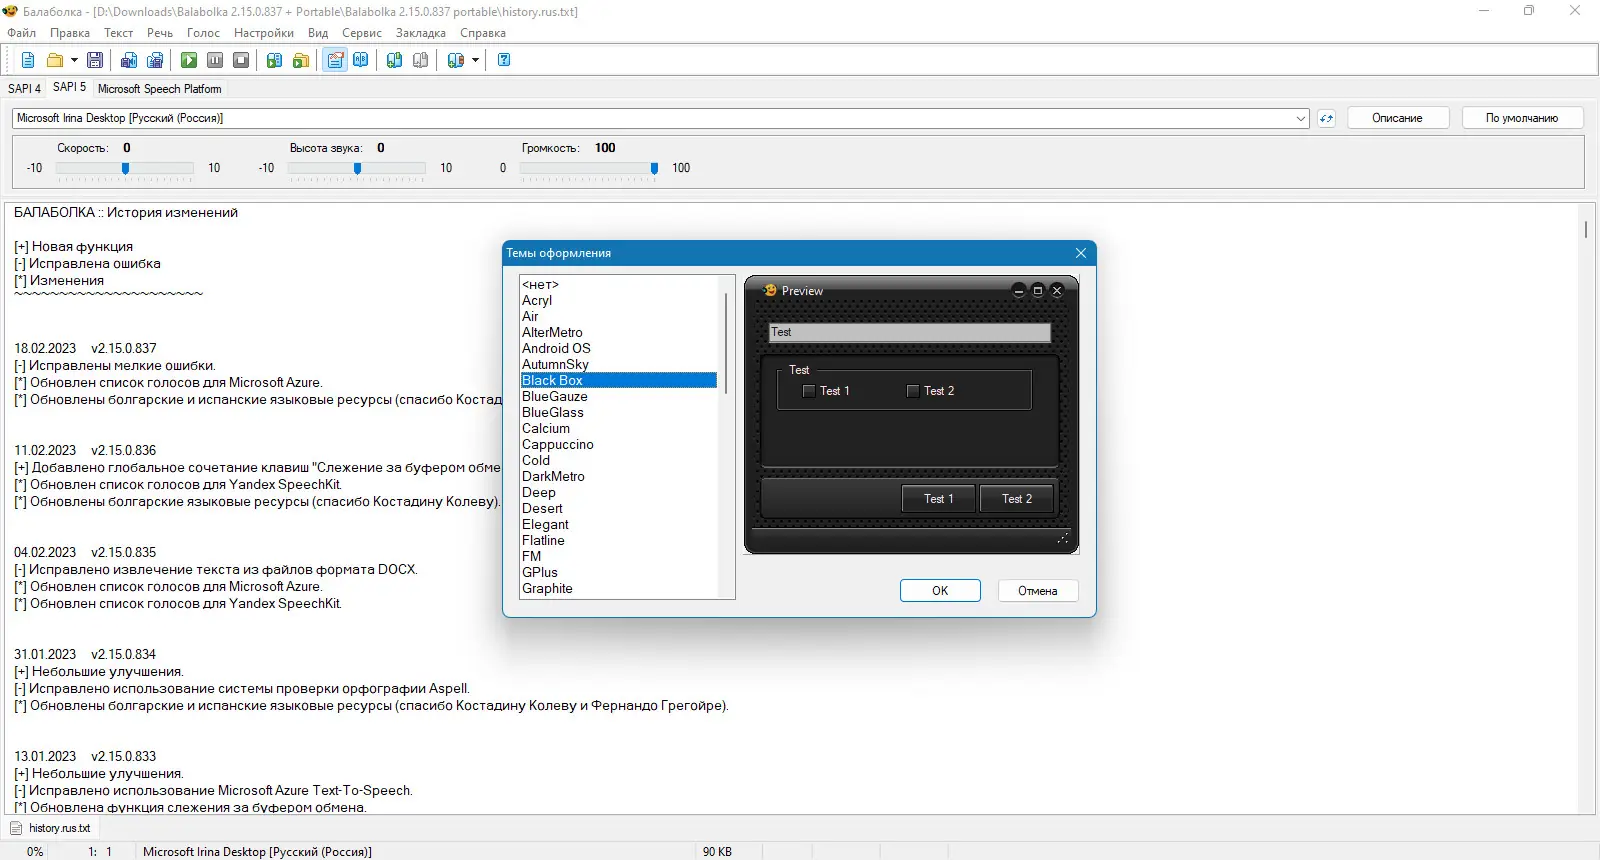Image resolution: width=1600 pixels, height=860 pixels.
Task: Add a bookmark with the green-plus book icon
Action: [x=395, y=60]
